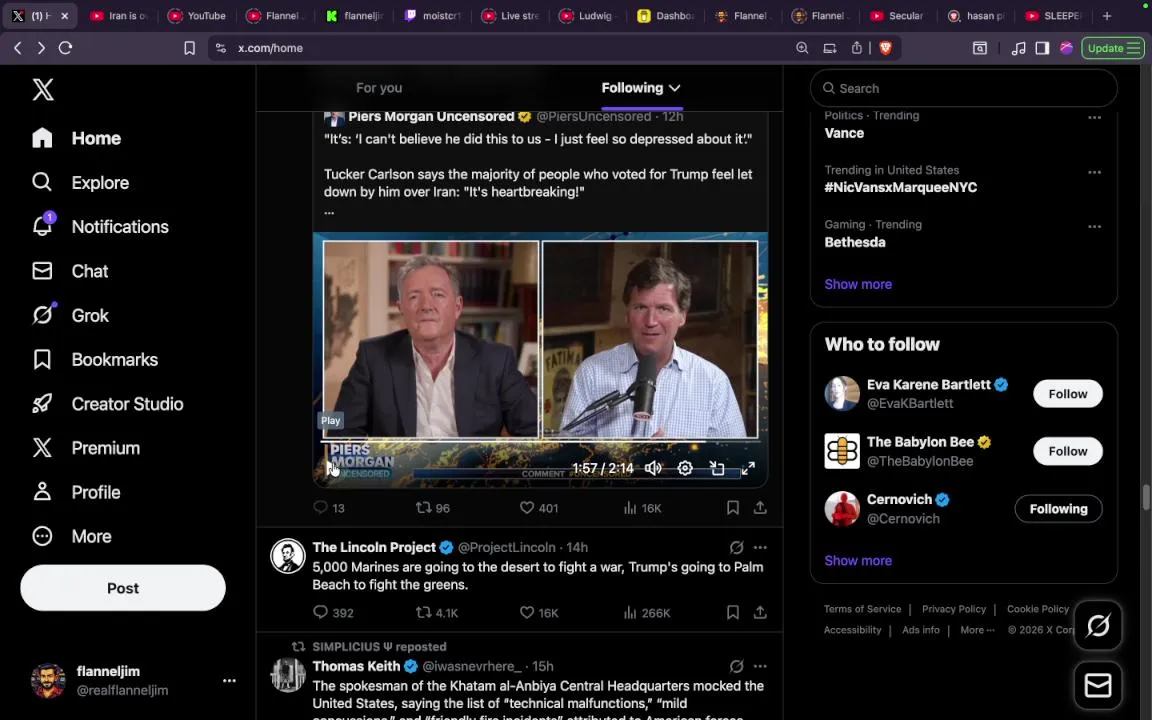View analytics of Piers Morgan post
Screen dimensions: 1152x720
(x=642, y=508)
